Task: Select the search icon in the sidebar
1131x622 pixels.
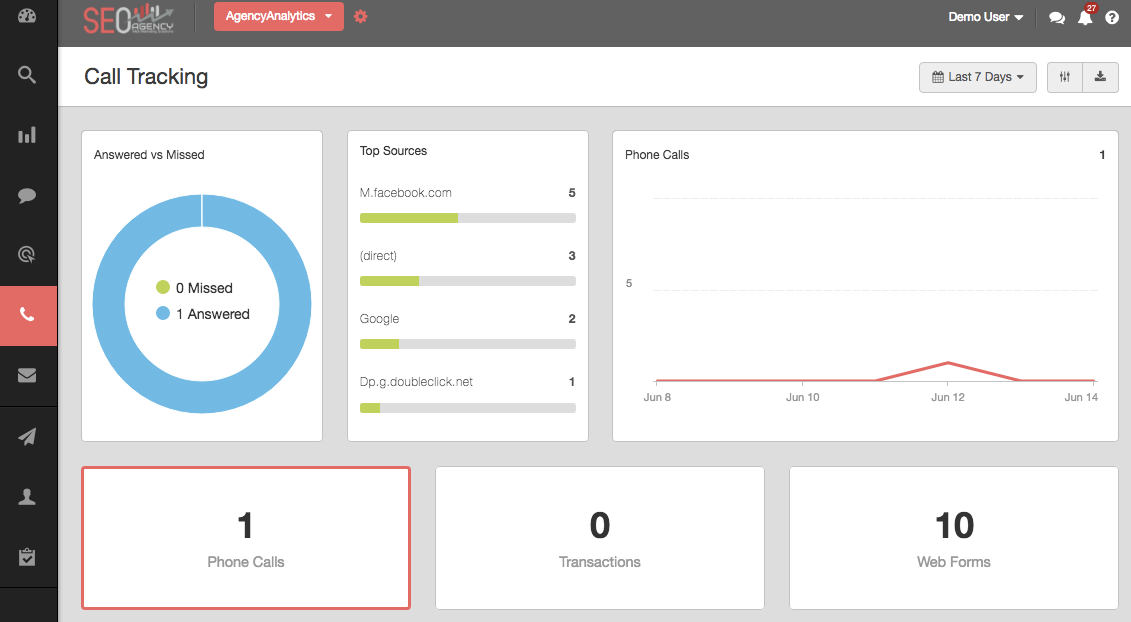Action: coord(28,75)
